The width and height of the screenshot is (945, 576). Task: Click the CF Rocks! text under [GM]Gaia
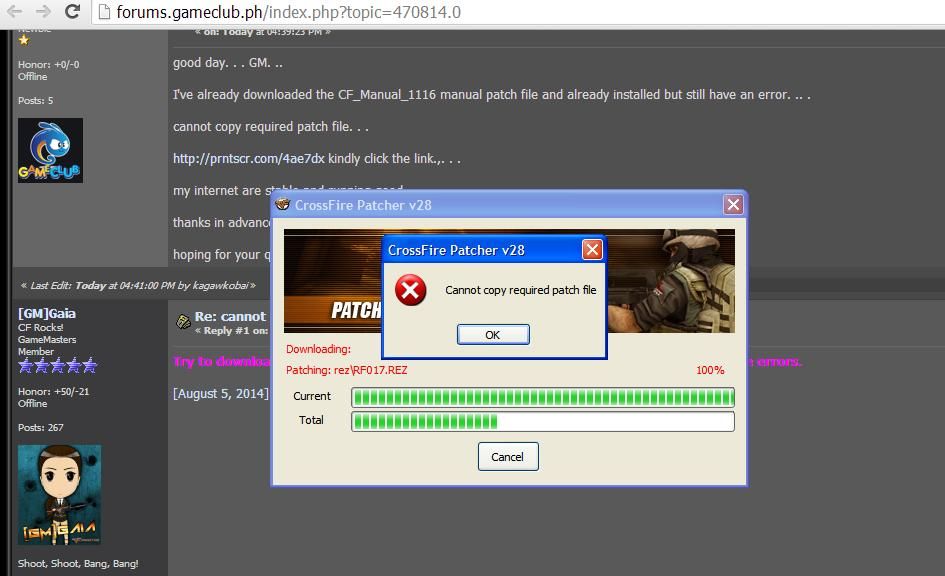[40, 327]
